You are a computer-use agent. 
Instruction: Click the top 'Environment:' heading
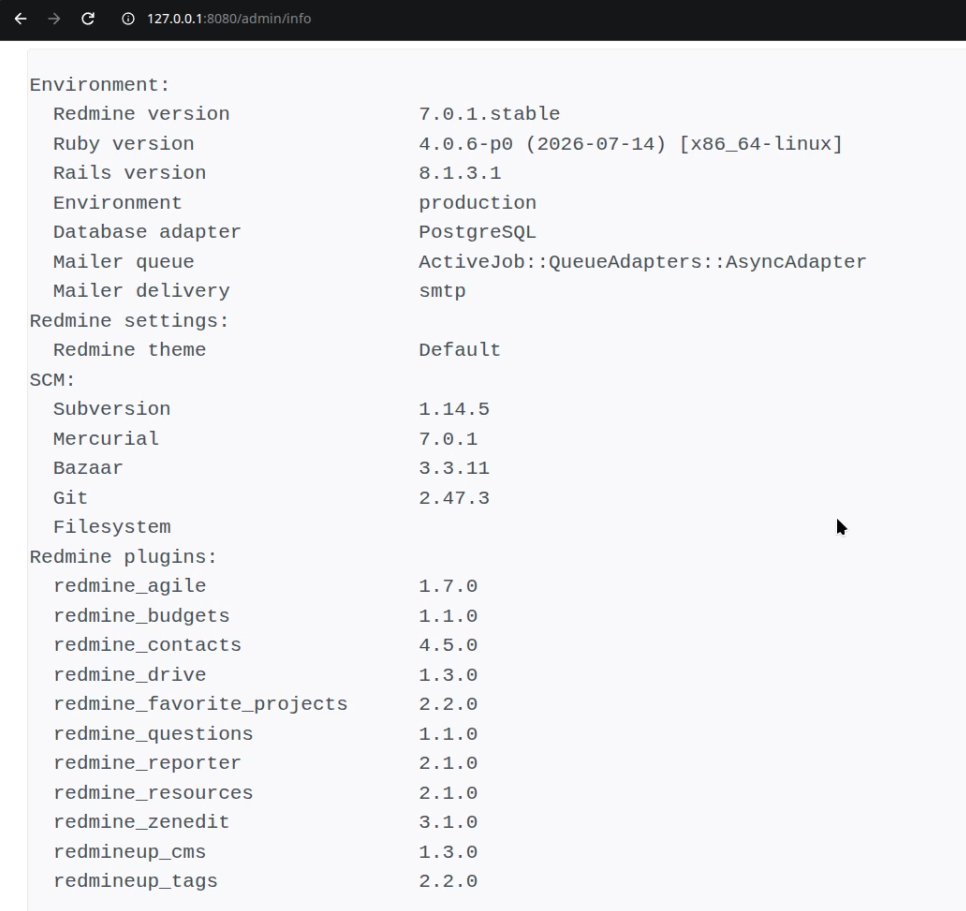tap(99, 85)
